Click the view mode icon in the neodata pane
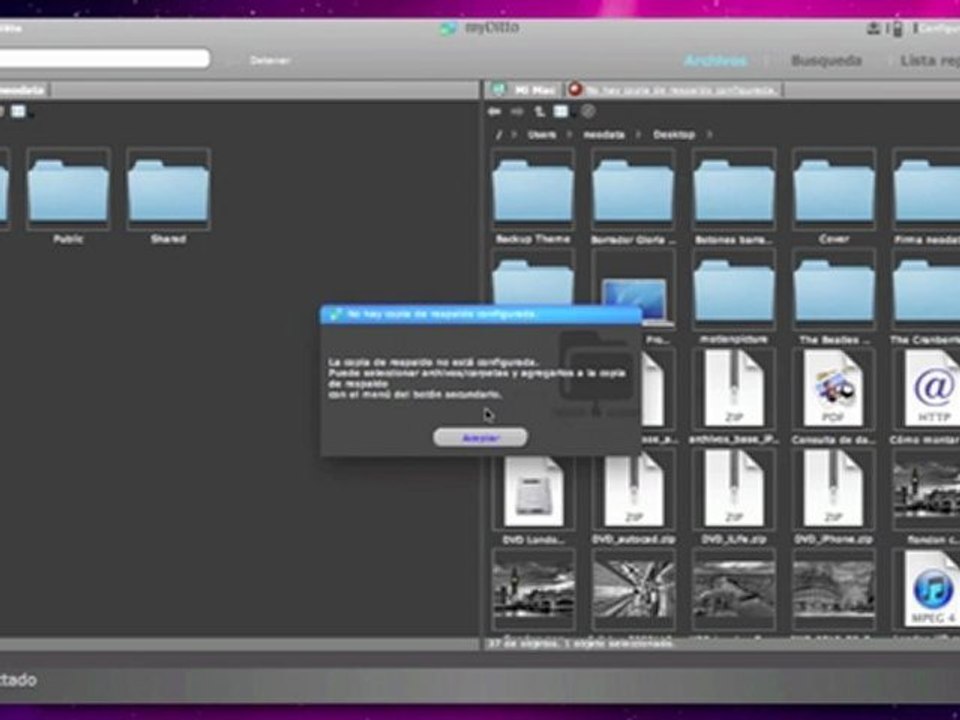This screenshot has height=720, width=960. click(18, 111)
